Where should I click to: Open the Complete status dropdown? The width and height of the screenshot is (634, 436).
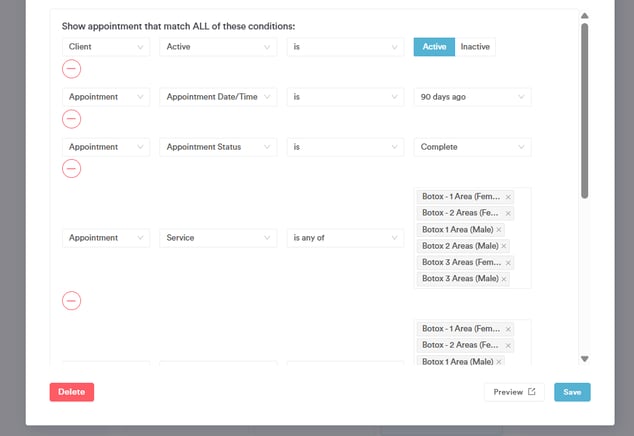tap(472, 147)
